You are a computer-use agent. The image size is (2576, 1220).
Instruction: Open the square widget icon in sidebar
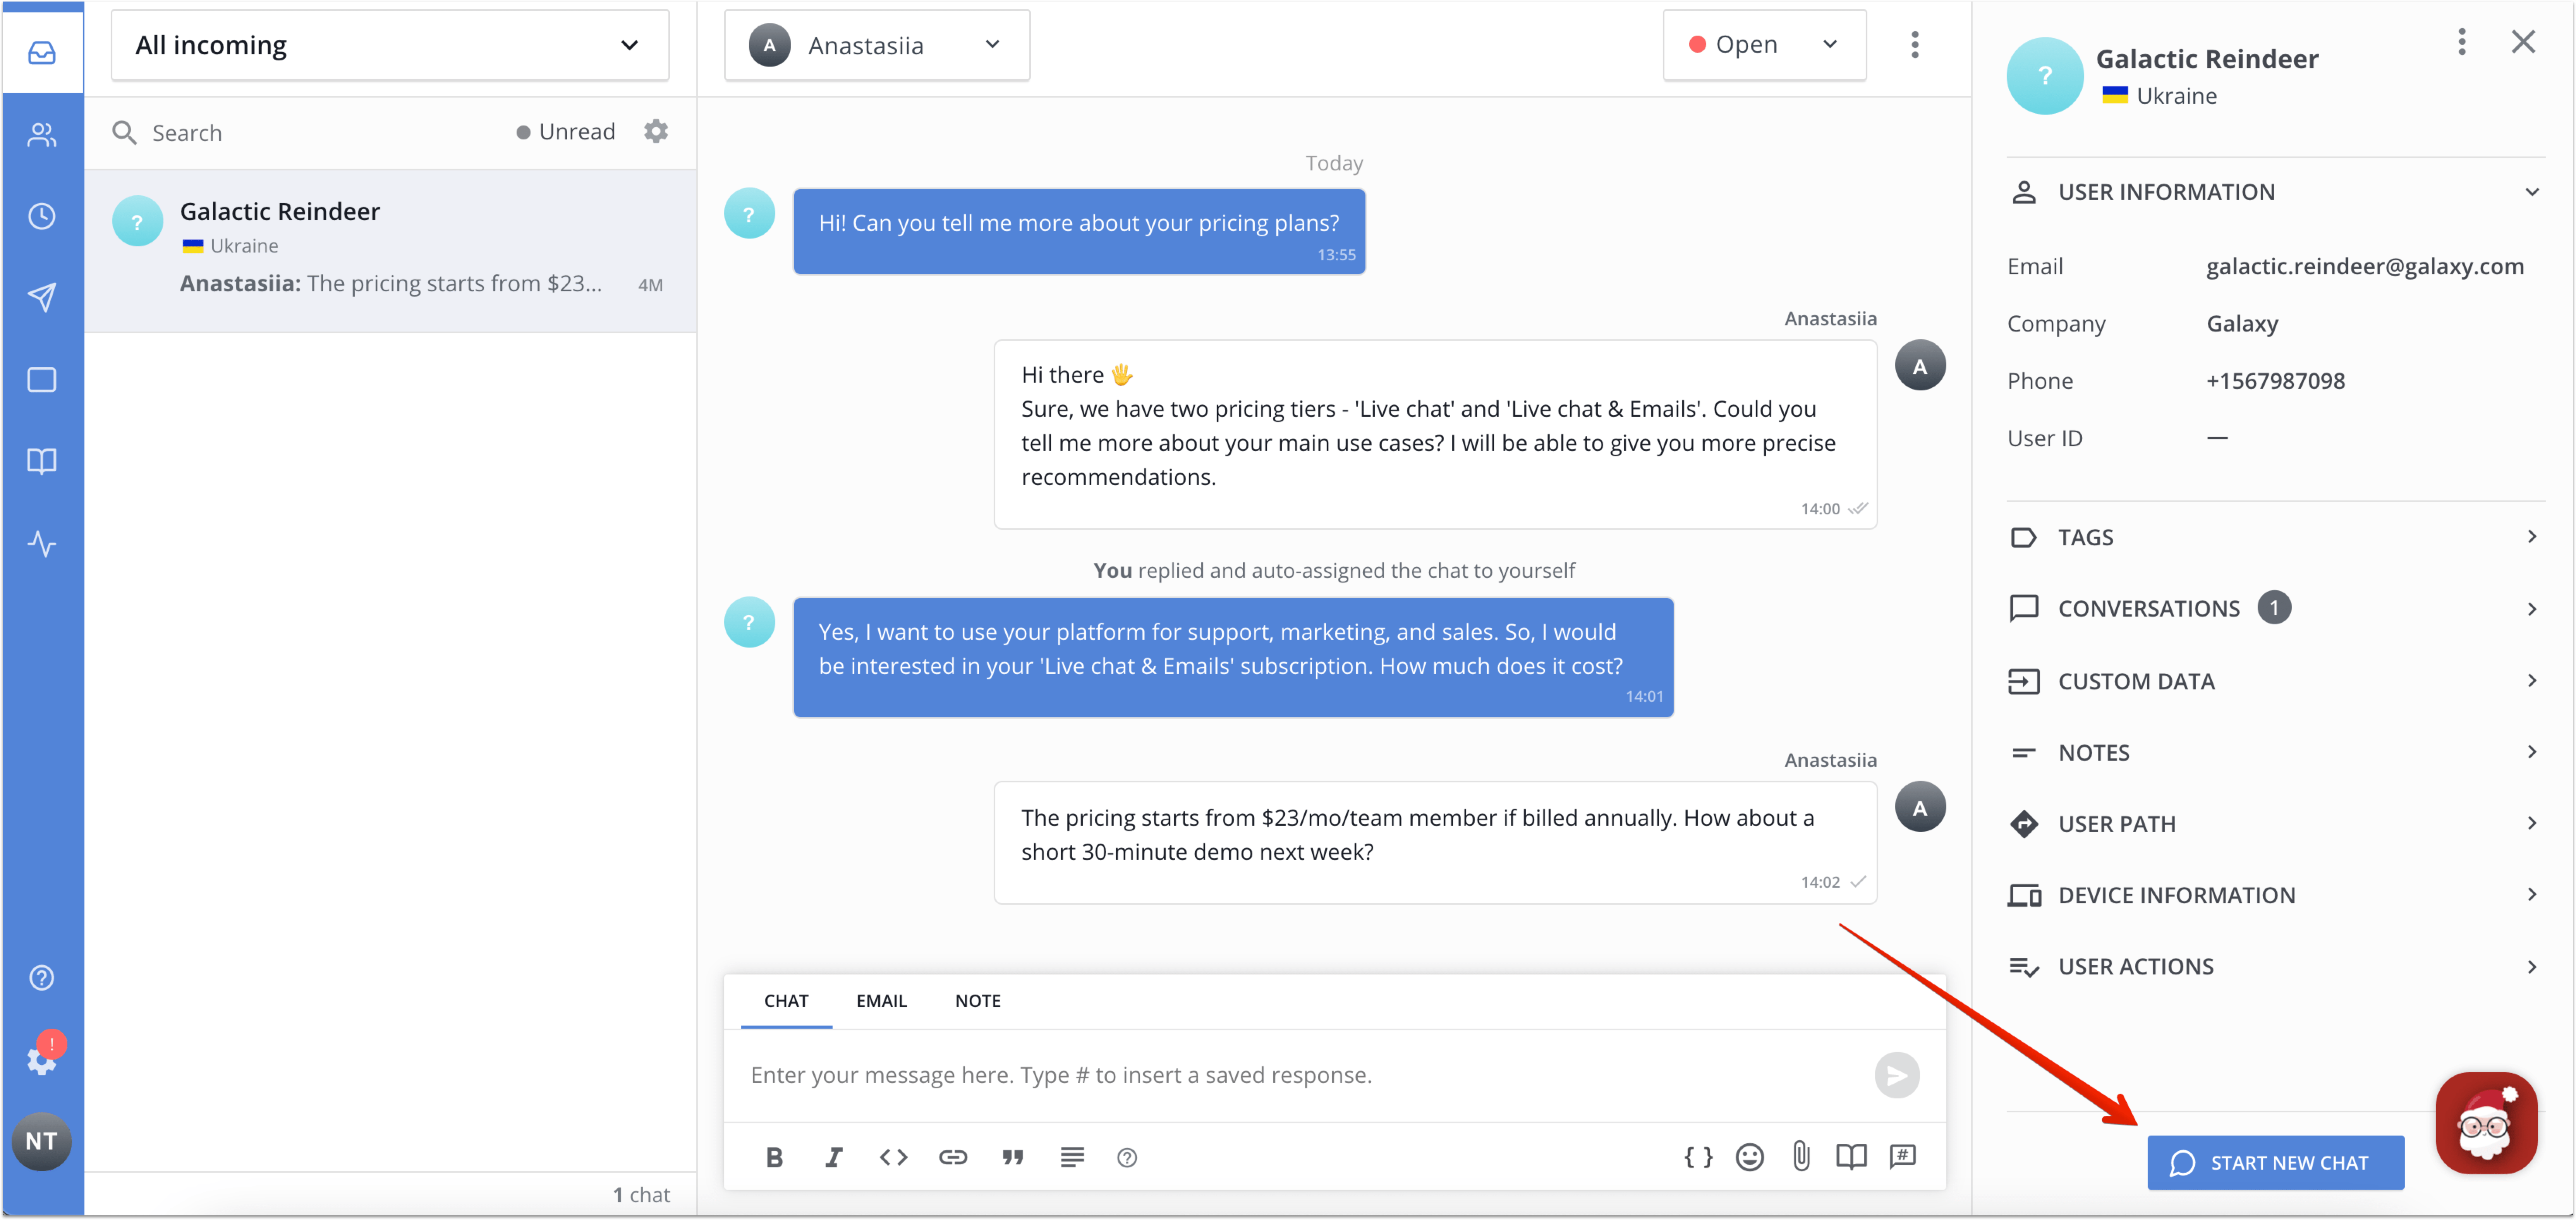pos(42,379)
